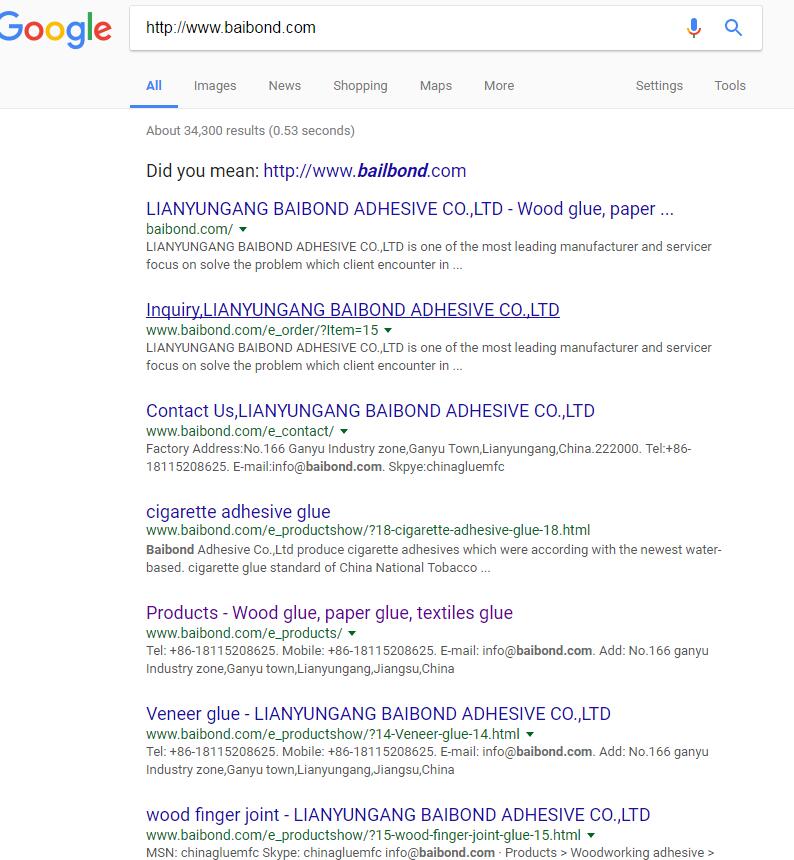Viewport: 794px width, 860px height.
Task: Open the Maps tab
Action: tap(436, 86)
